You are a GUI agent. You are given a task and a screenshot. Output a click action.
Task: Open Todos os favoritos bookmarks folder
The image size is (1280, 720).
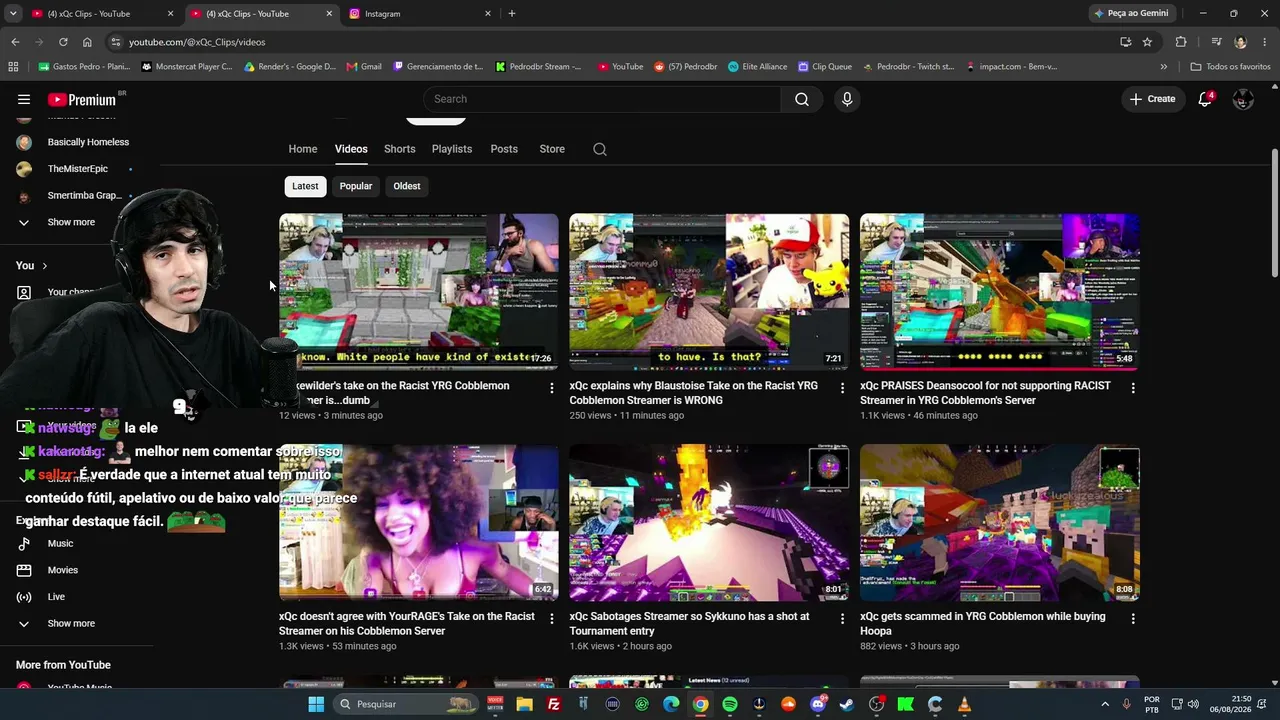coord(1230,67)
